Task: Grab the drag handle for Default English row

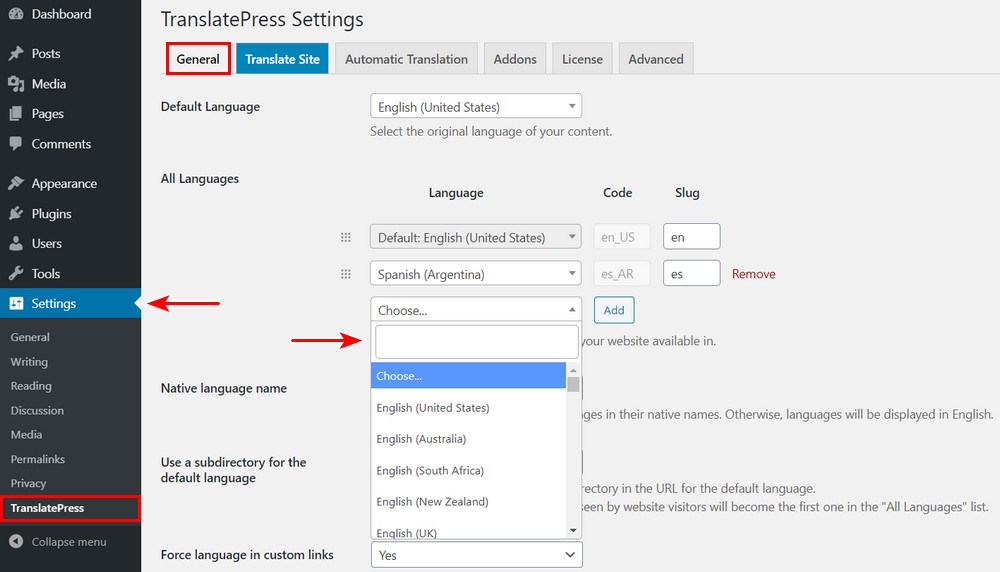Action: [346, 237]
